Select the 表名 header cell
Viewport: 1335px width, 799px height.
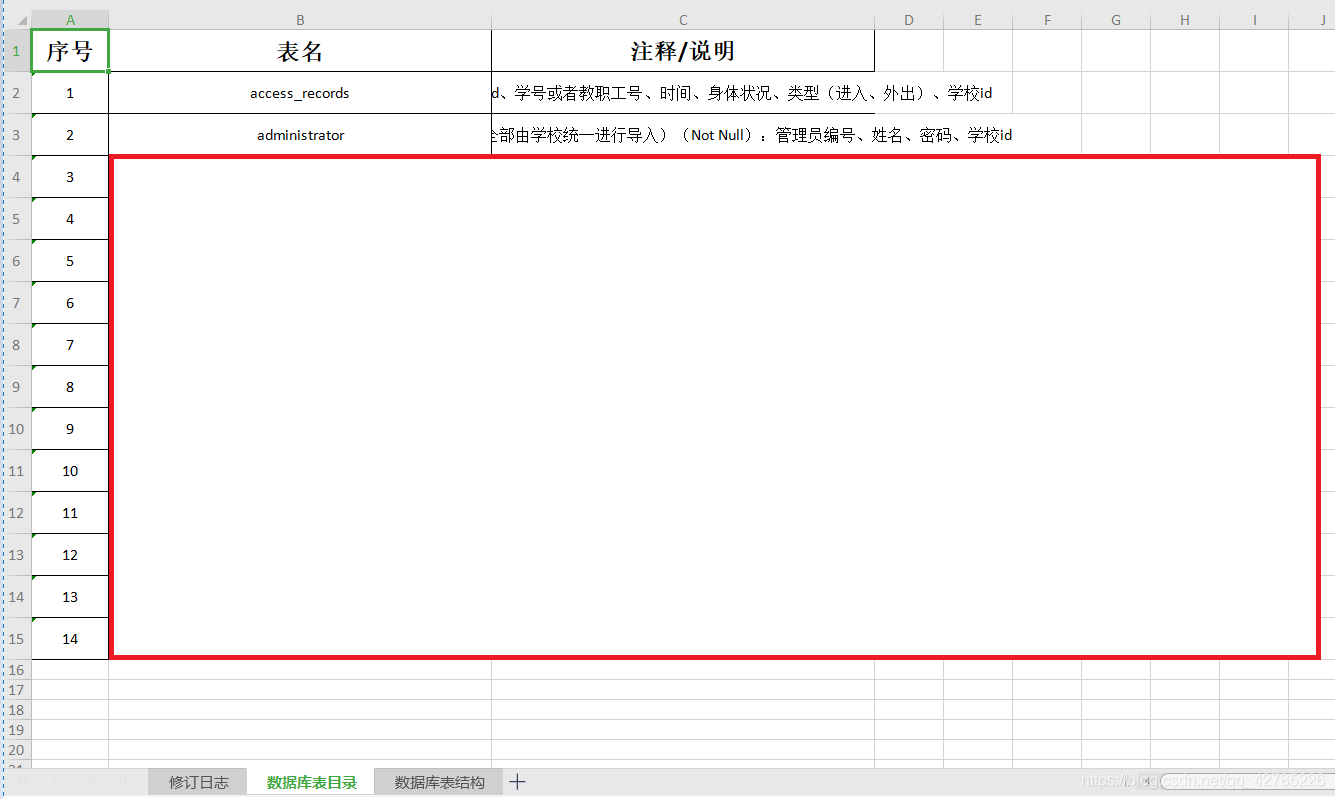(299, 50)
